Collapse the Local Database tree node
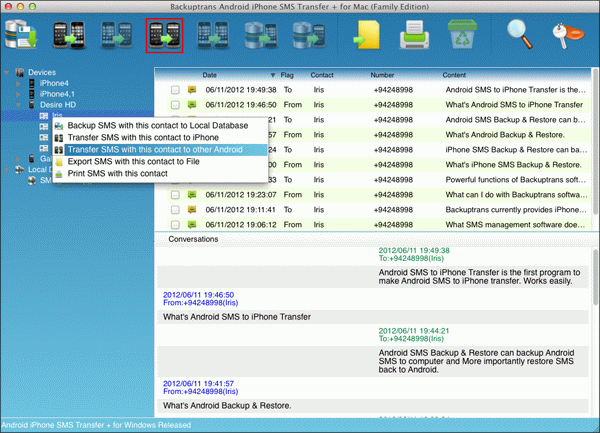The image size is (600, 433). (7, 169)
